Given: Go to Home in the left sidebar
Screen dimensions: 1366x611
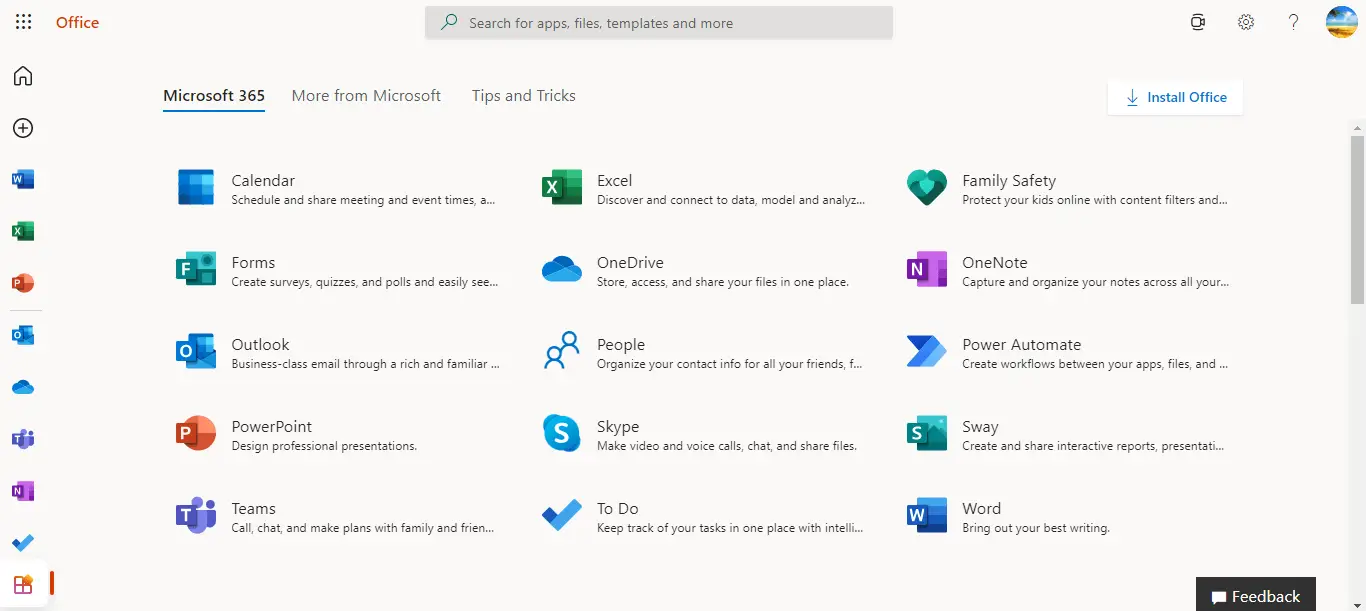Looking at the screenshot, I should pyautogui.click(x=23, y=76).
